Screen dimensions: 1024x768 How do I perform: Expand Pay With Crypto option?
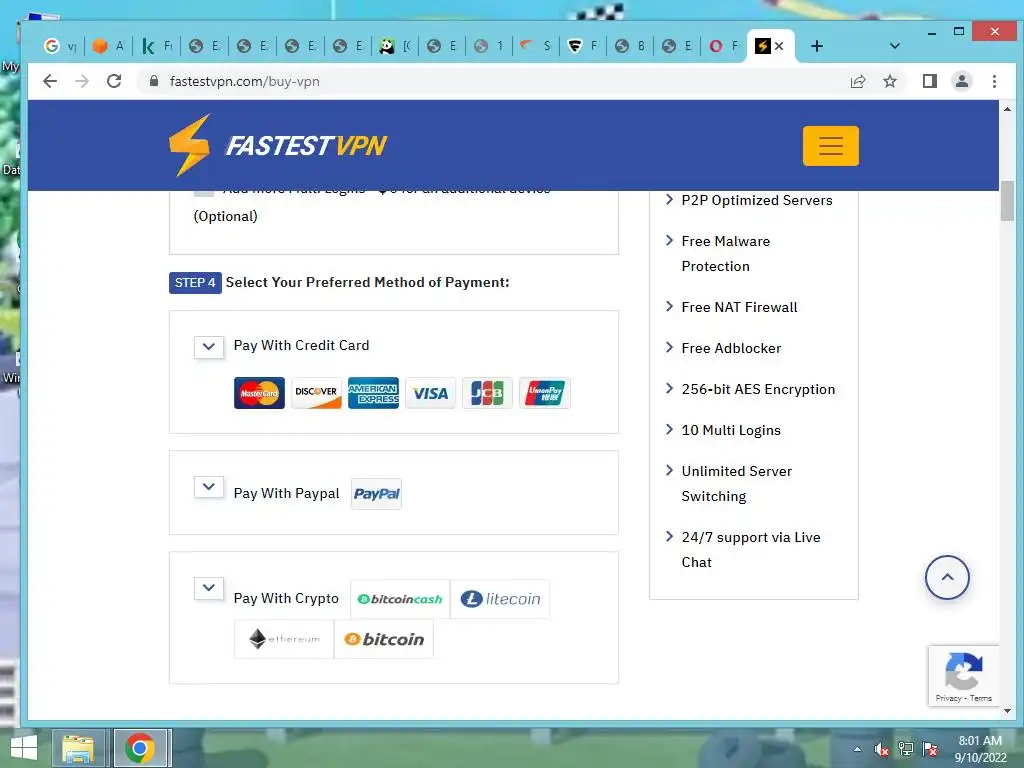209,588
